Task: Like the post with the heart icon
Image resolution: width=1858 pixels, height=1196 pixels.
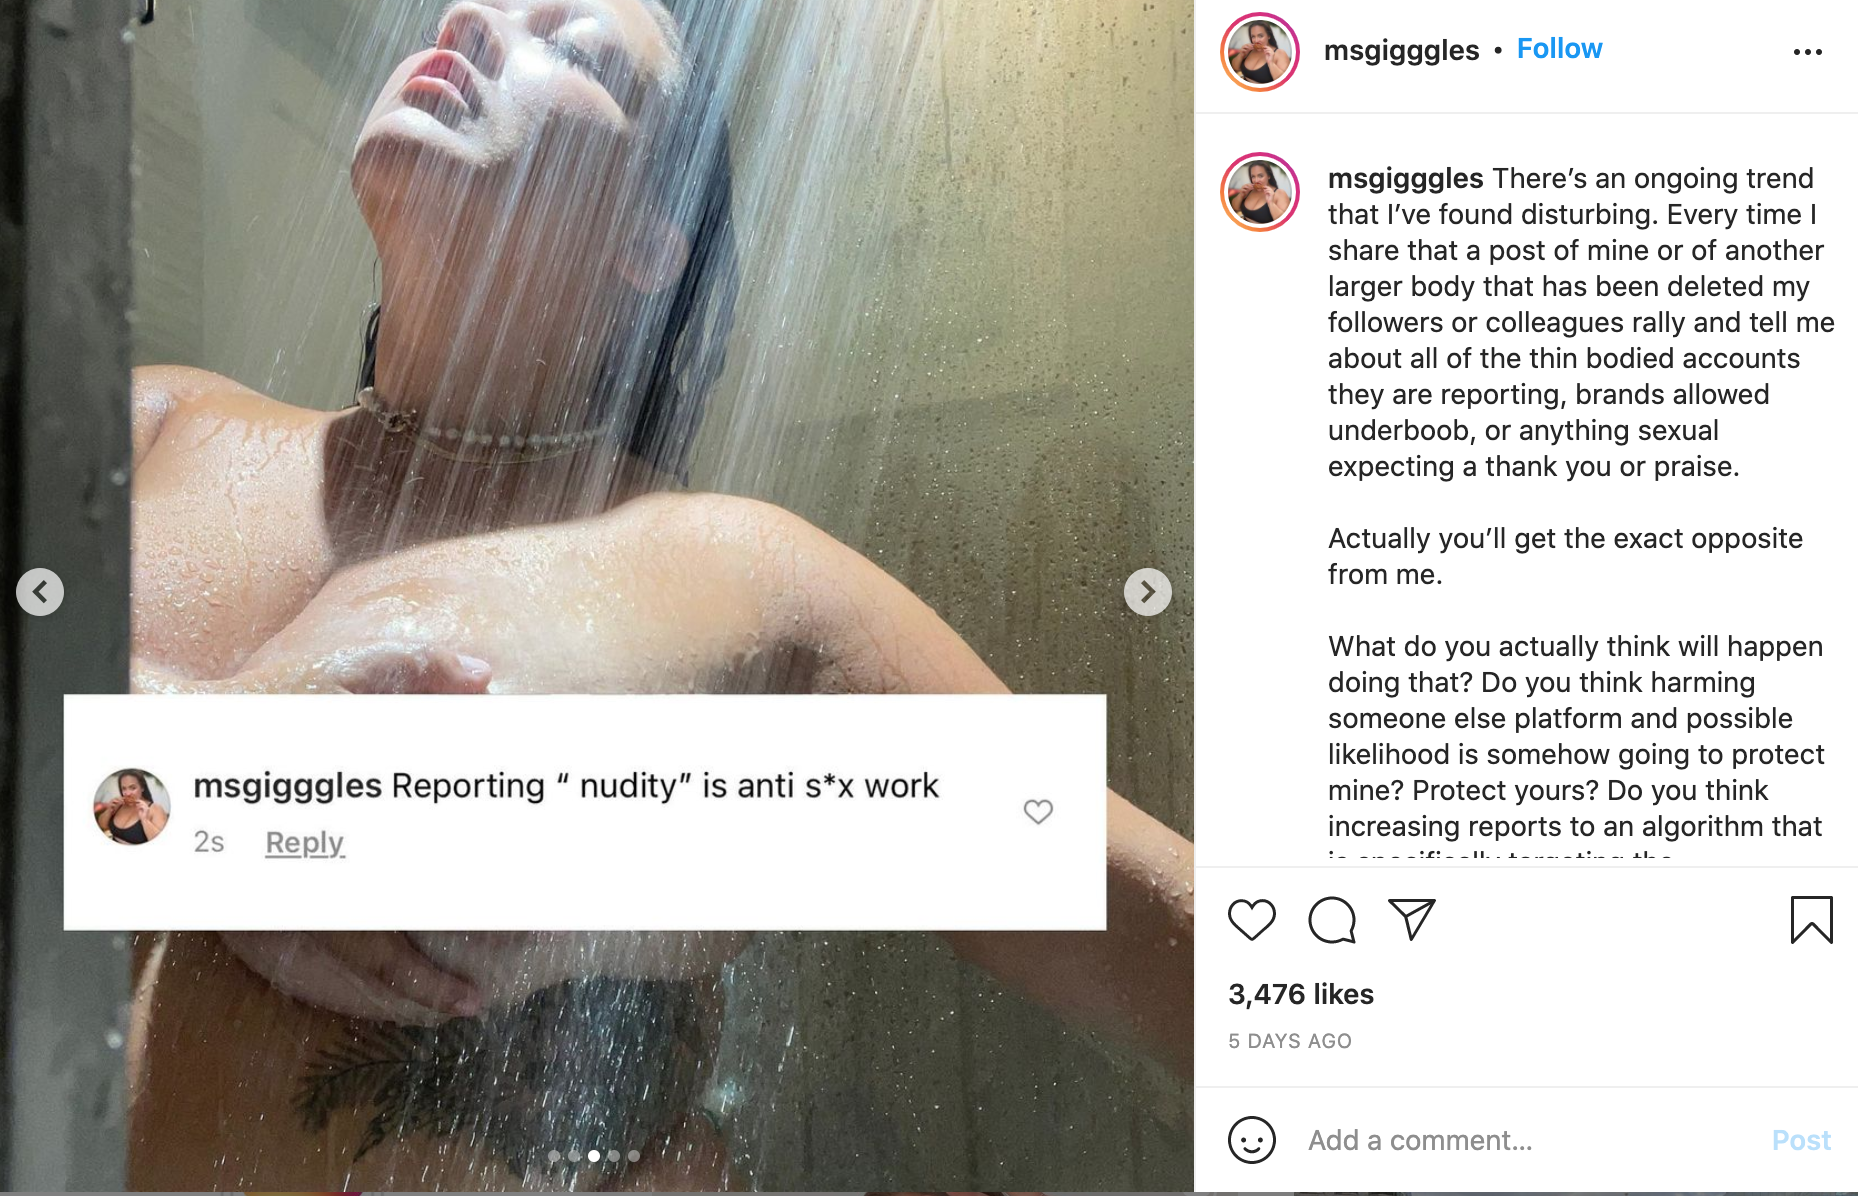Action: pos(1251,920)
